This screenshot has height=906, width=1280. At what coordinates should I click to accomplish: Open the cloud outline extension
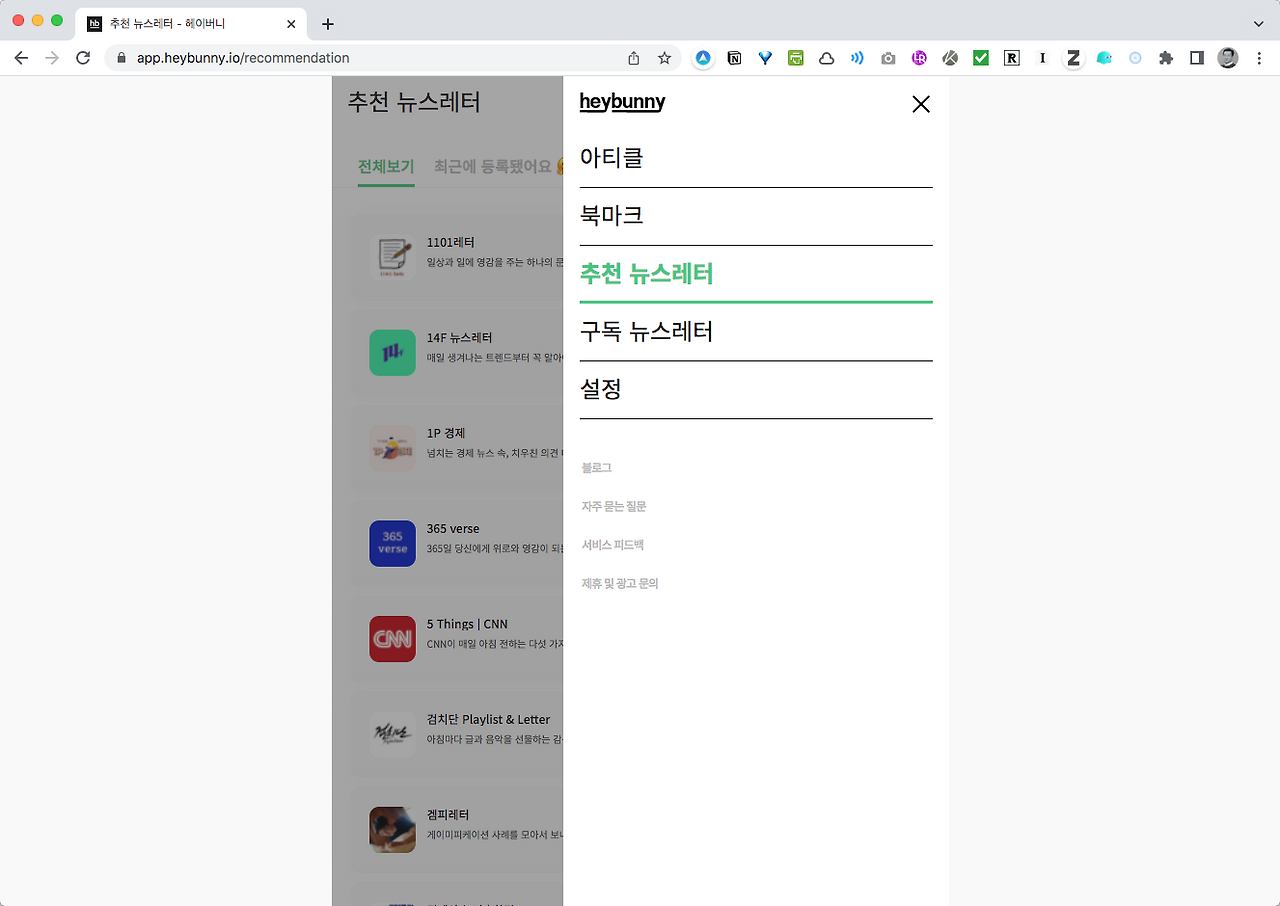click(827, 58)
